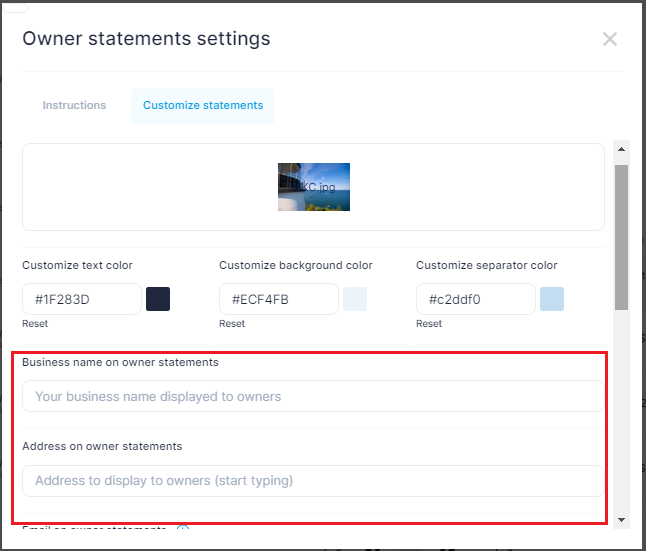The height and width of the screenshot is (551, 646).
Task: Open the dark navy text color swatch
Action: [158, 299]
